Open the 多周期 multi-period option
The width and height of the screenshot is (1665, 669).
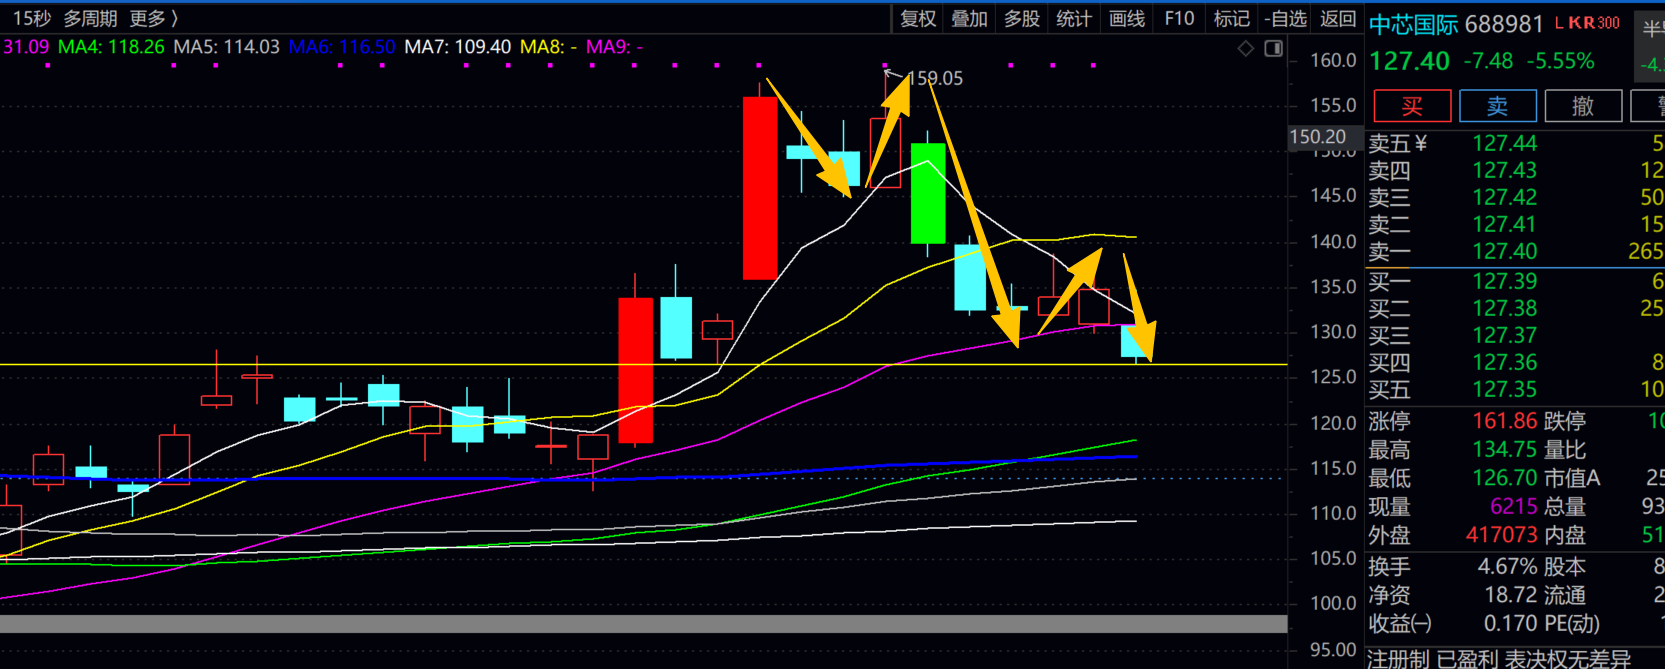coord(90,19)
